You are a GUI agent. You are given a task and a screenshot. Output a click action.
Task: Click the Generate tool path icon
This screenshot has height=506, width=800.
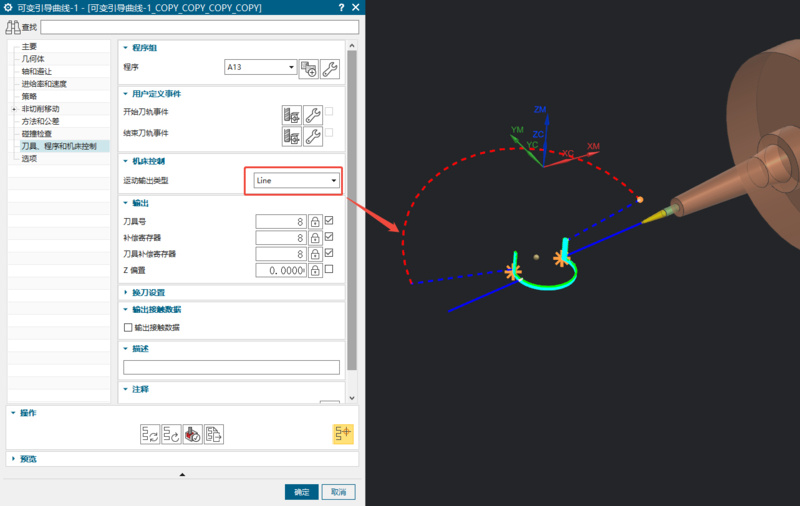click(x=148, y=434)
